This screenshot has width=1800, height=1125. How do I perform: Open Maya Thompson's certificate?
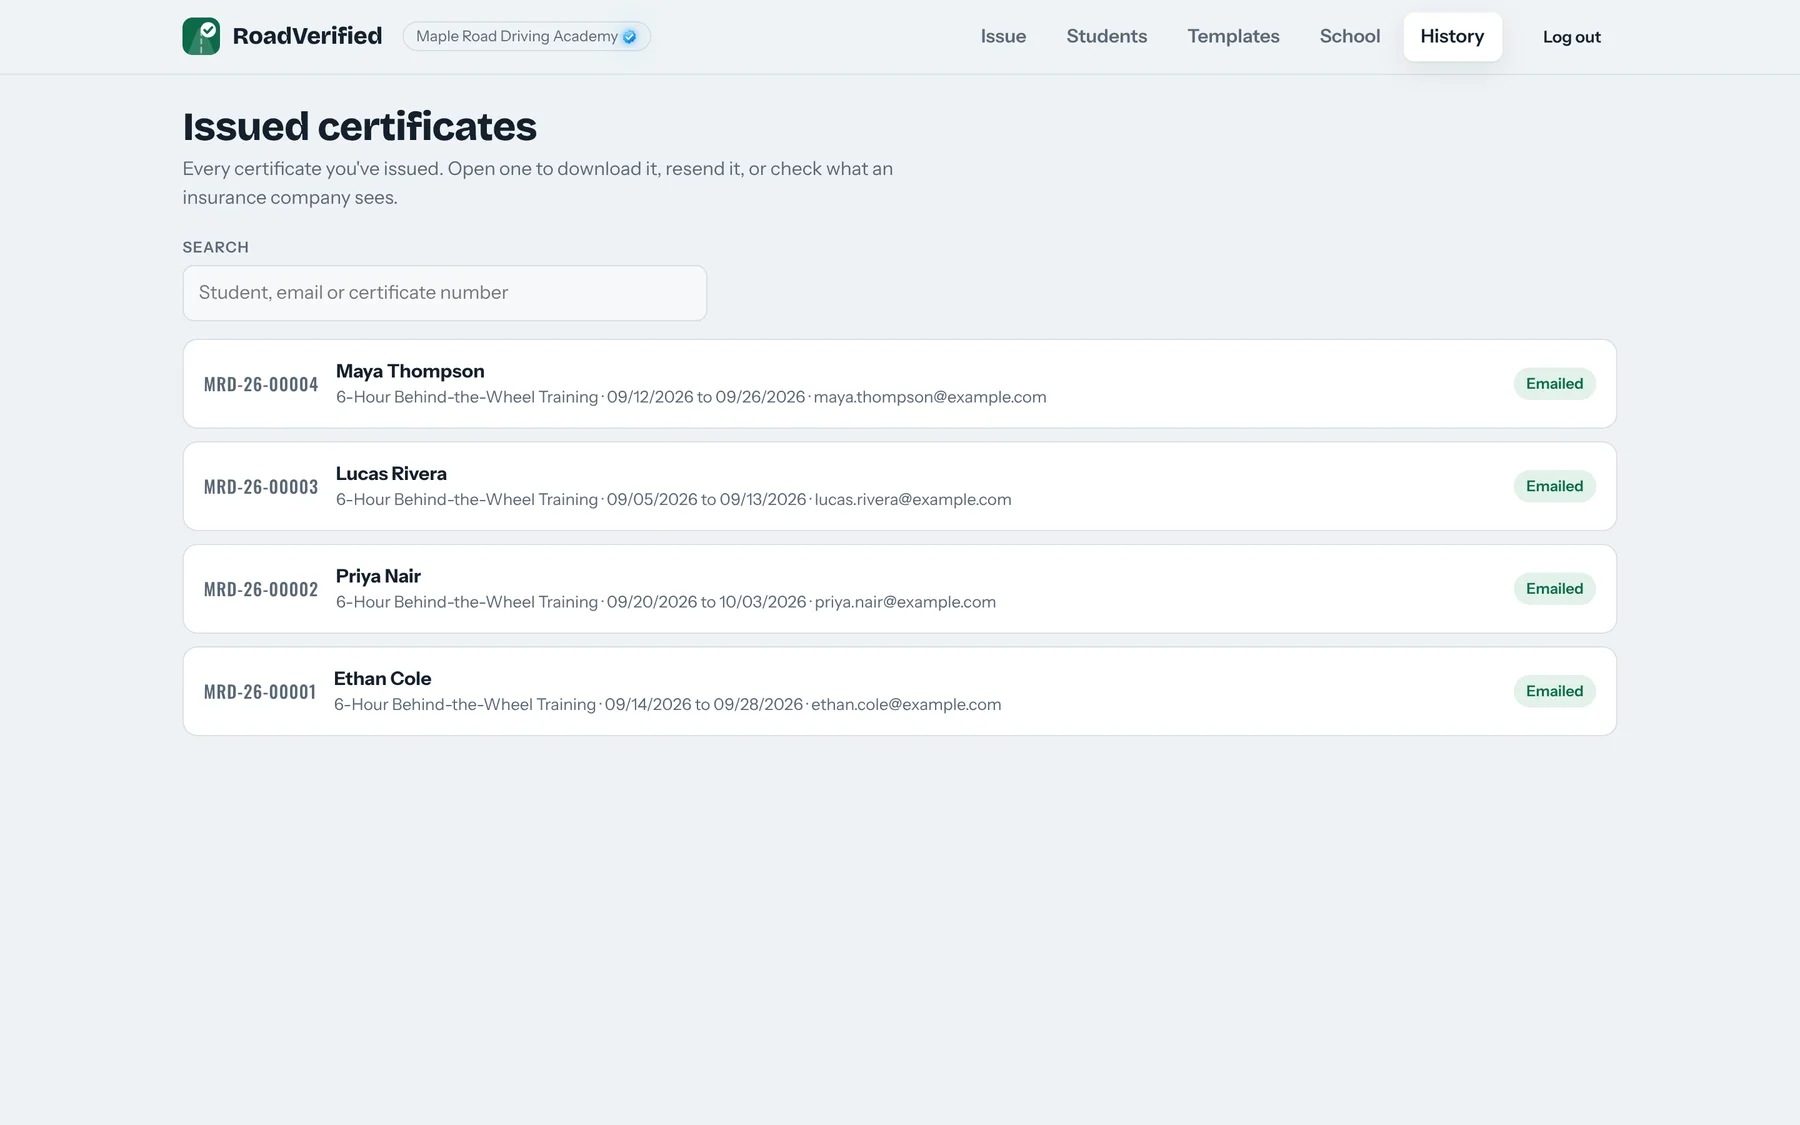coord(899,384)
